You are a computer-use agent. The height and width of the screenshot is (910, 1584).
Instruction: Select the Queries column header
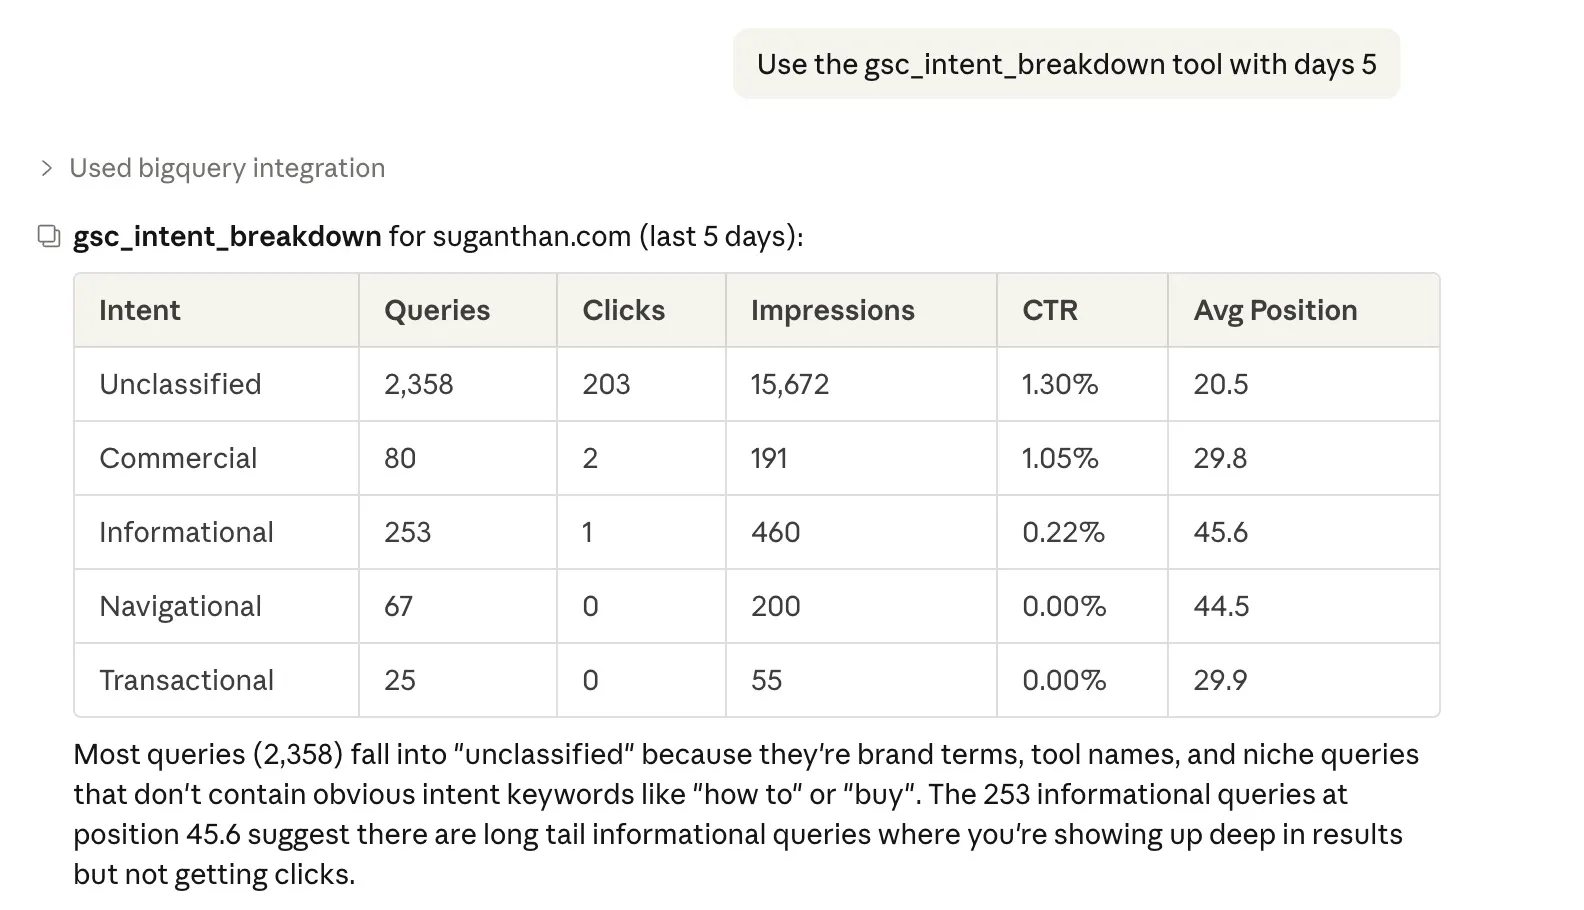(x=437, y=310)
